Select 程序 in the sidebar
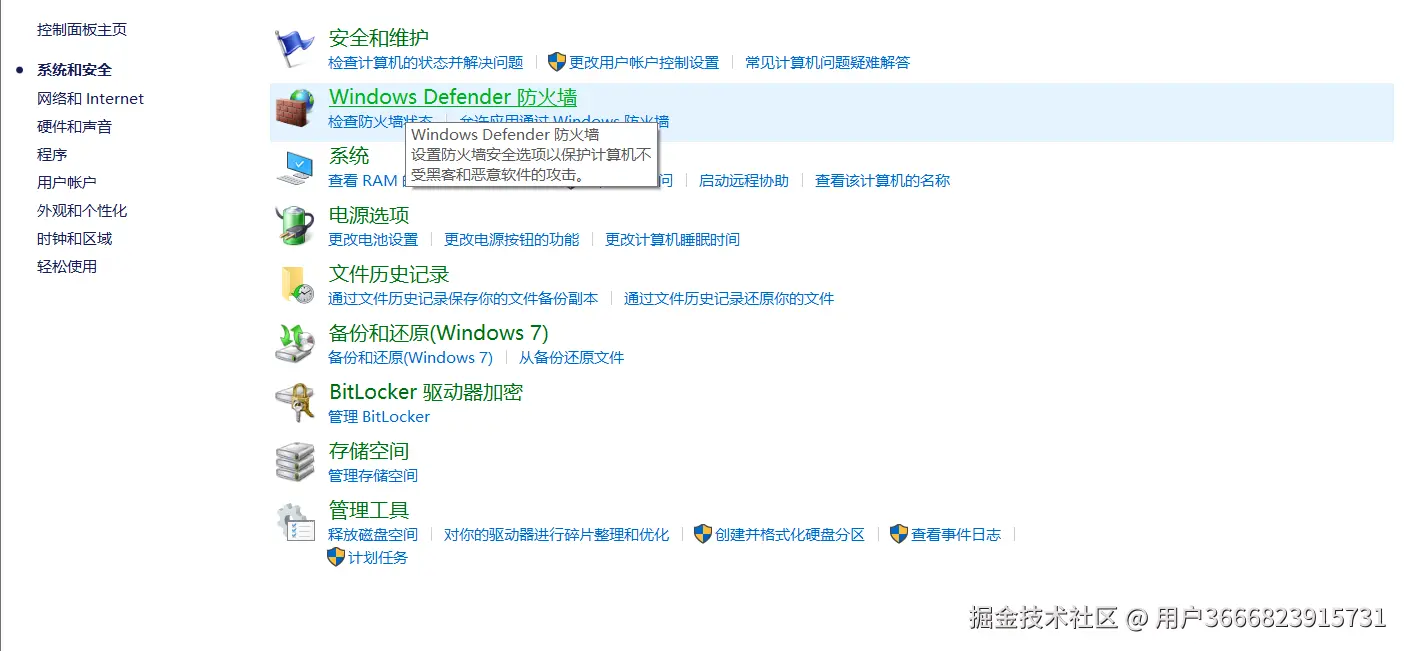 [52, 154]
